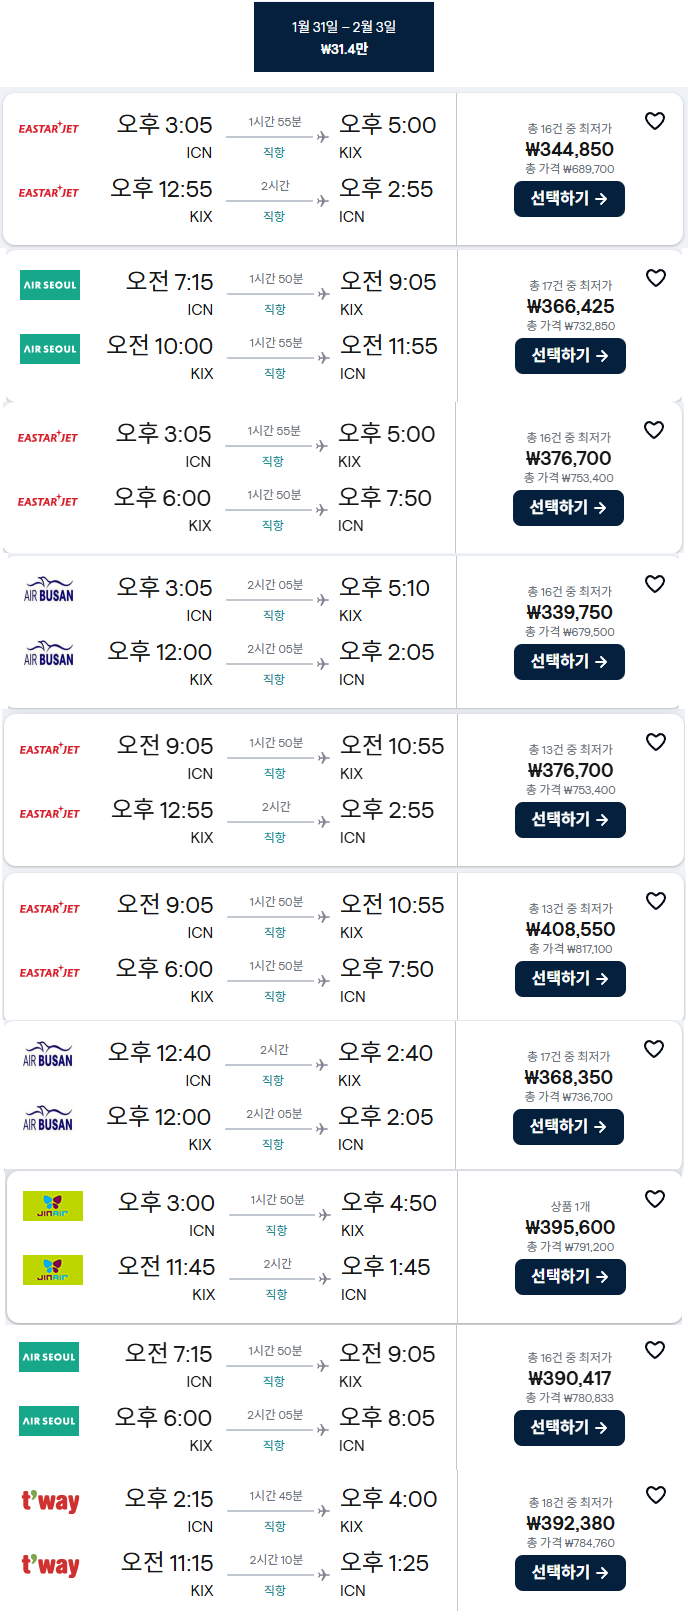Select the Jin Air ₩395,600 itinerary
The height and width of the screenshot is (1622, 688).
[570, 1277]
